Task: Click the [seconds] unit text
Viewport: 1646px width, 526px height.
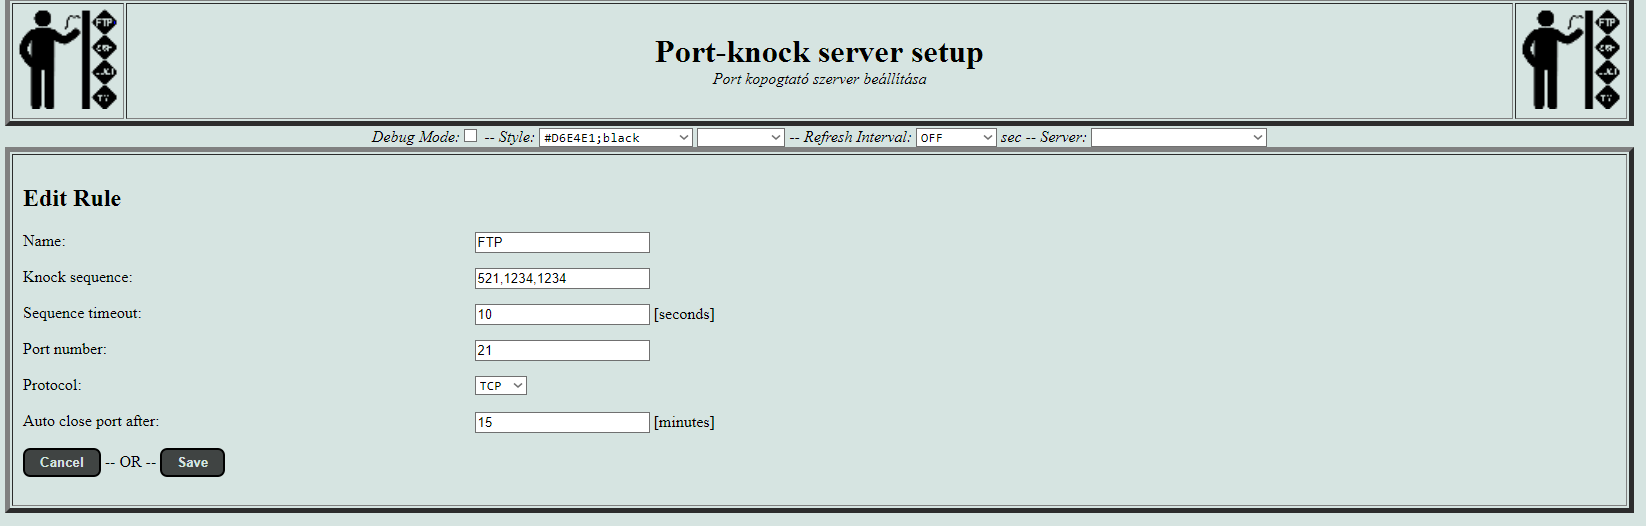Action: [x=684, y=314]
